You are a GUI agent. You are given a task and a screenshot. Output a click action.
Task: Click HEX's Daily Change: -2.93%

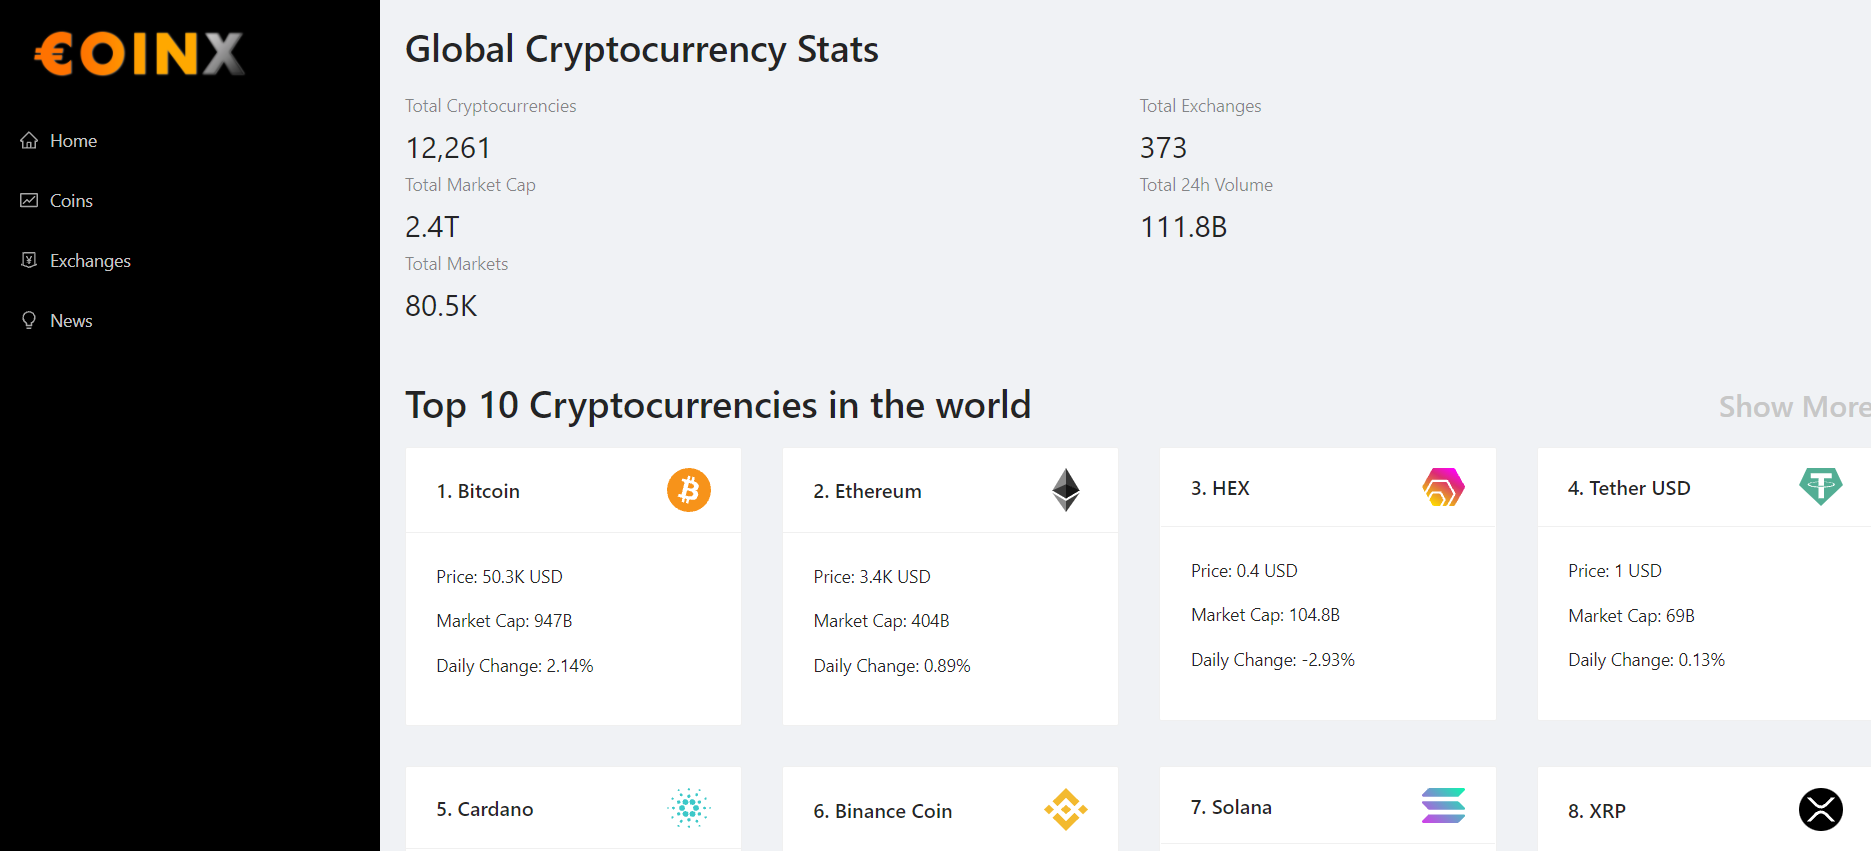pyautogui.click(x=1272, y=660)
